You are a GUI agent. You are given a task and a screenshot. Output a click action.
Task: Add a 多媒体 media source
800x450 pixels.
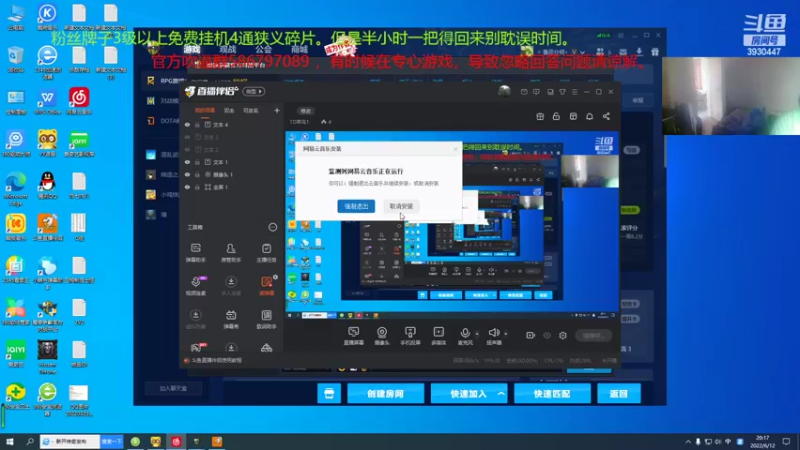(x=438, y=336)
